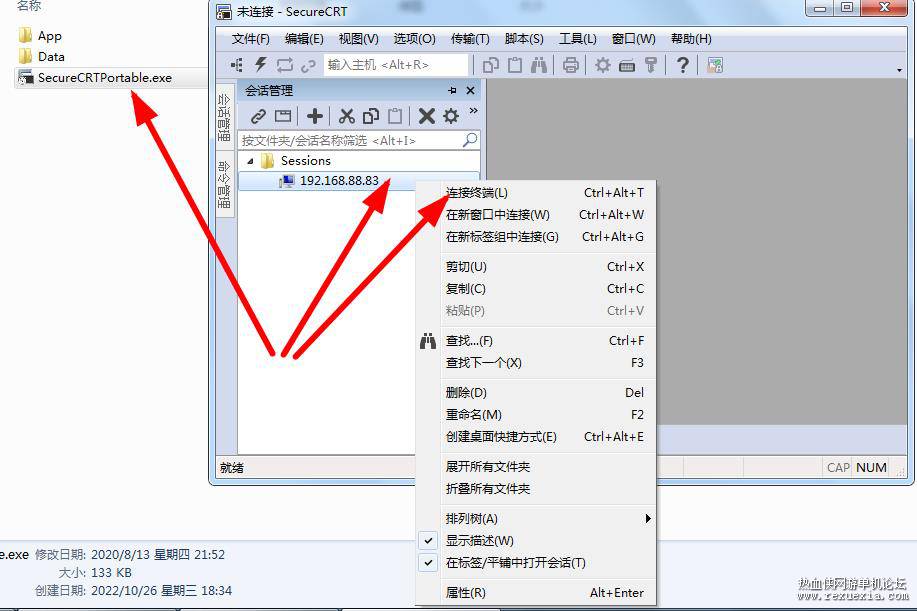Open the 工具(L) menu
This screenshot has height=611, width=917.
(x=578, y=39)
